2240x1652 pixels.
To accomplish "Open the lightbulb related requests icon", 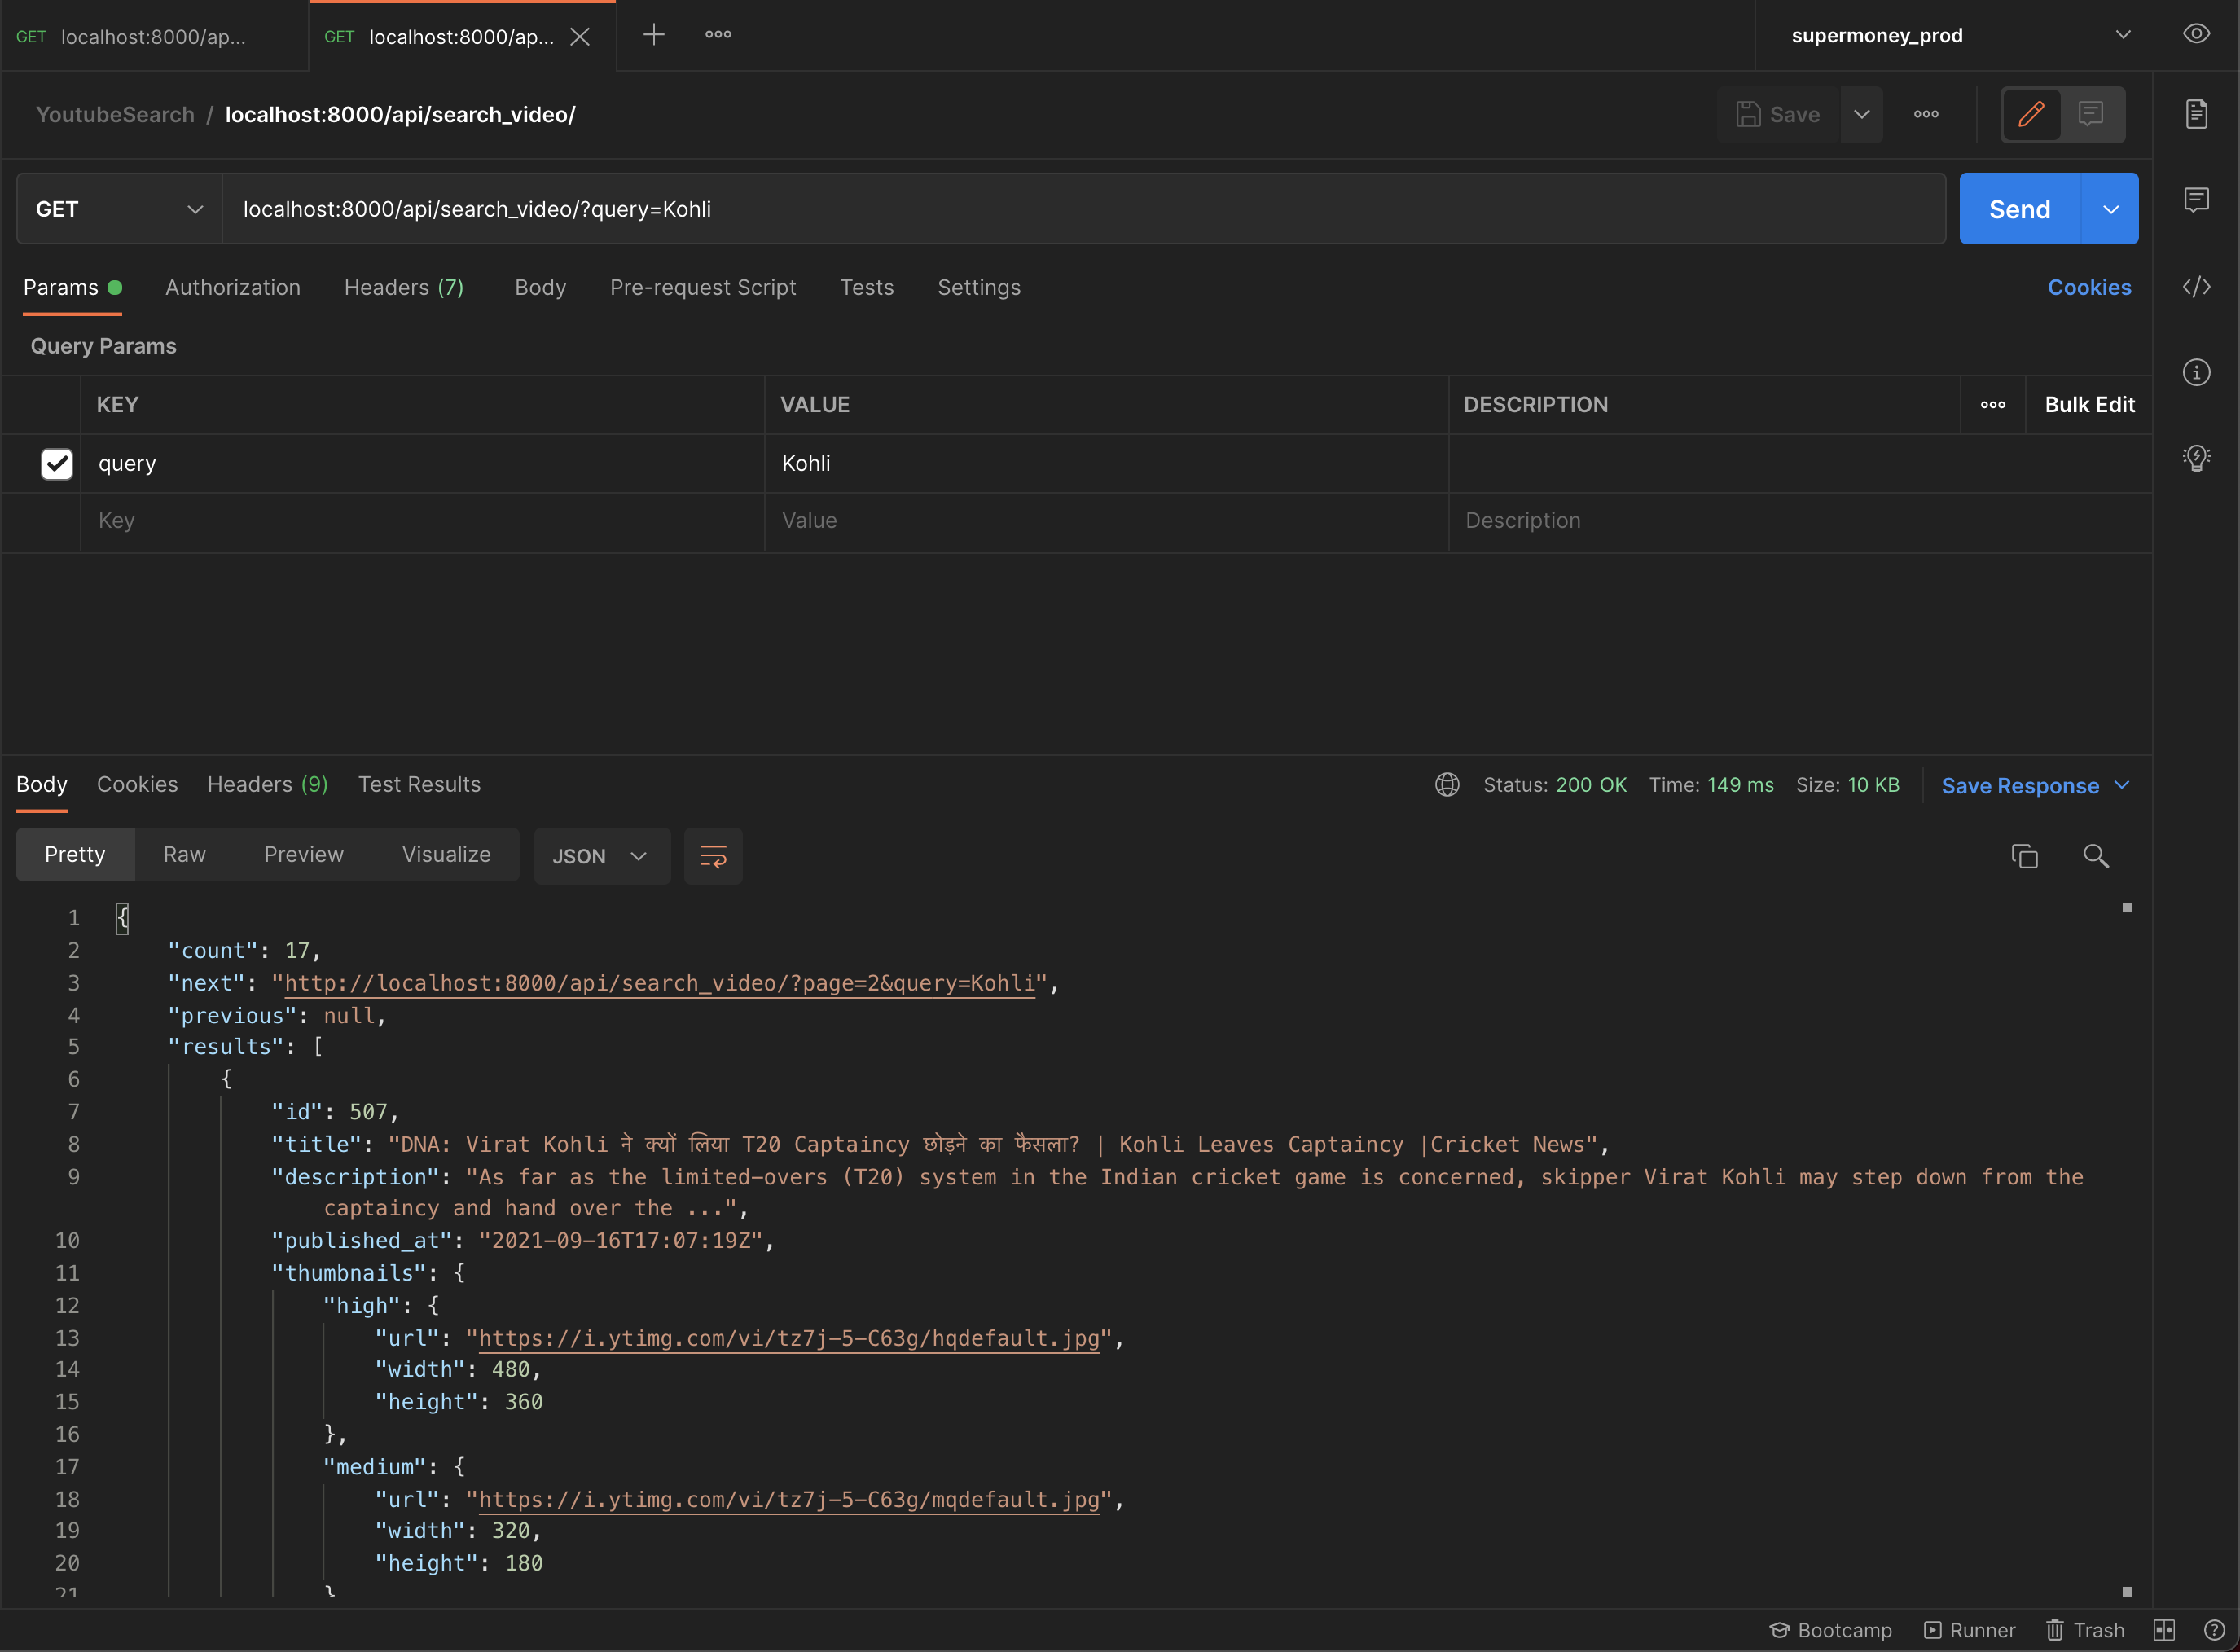I will pyautogui.click(x=2196, y=458).
